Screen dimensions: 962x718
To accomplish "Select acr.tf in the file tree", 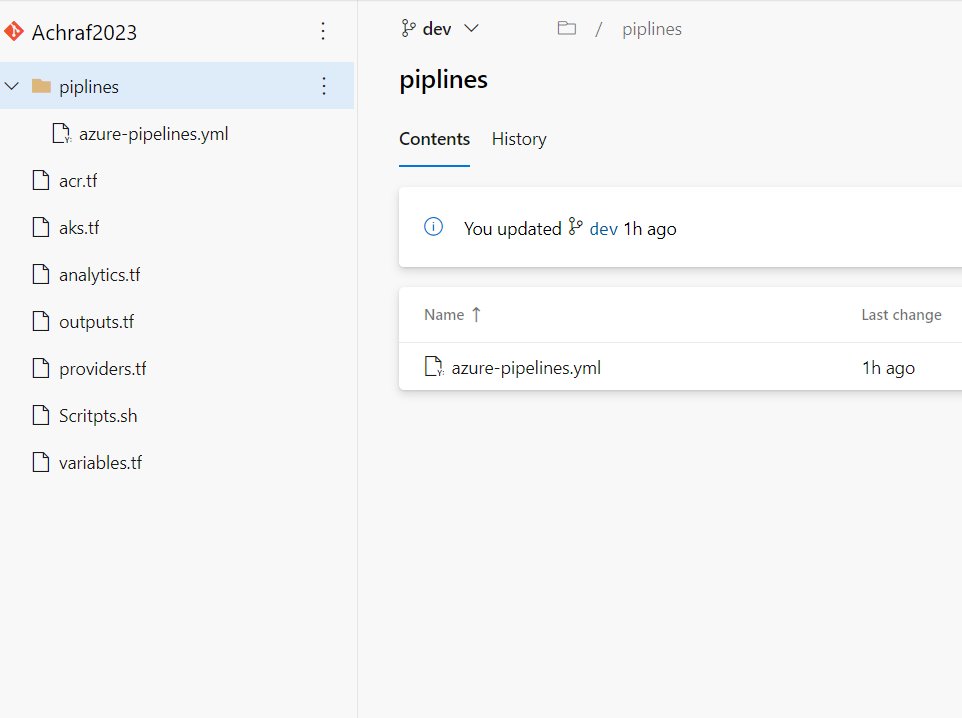I will pyautogui.click(x=78, y=181).
